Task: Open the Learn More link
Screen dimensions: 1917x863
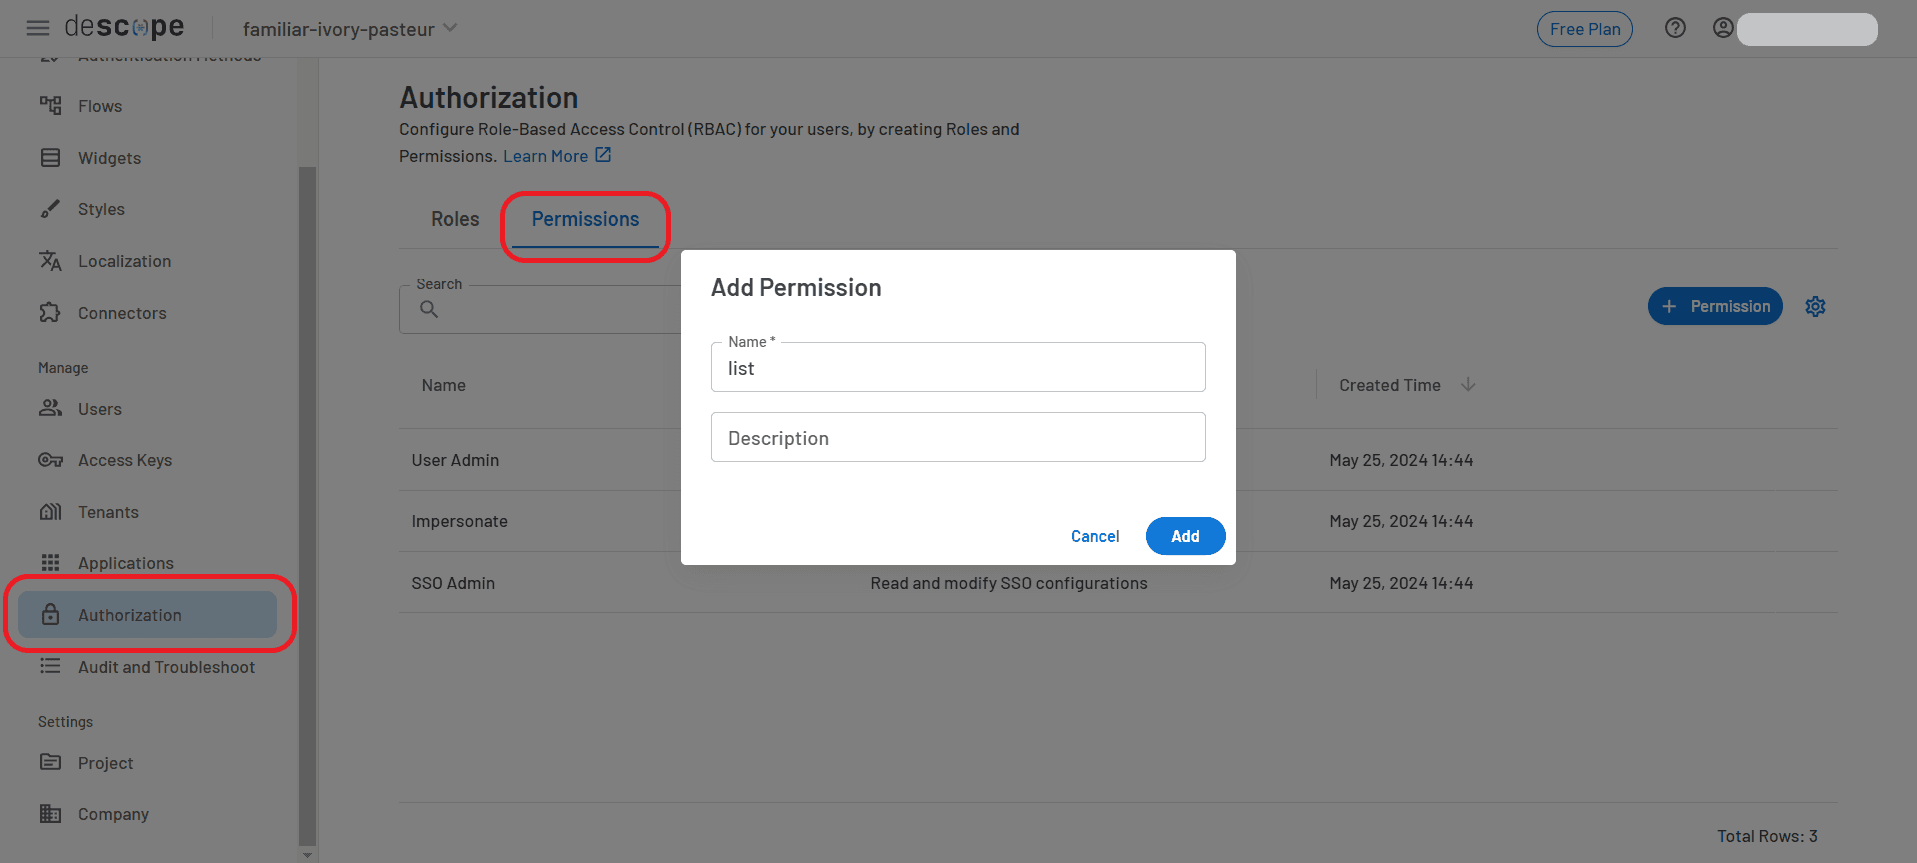Action: pyautogui.click(x=546, y=156)
